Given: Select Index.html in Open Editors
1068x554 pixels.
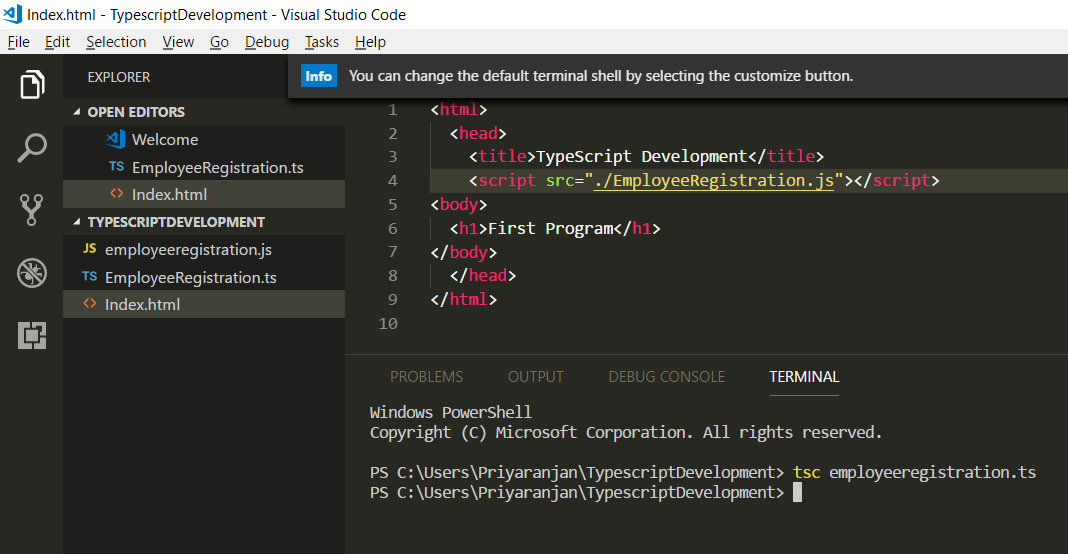Looking at the screenshot, I should click(x=204, y=194).
